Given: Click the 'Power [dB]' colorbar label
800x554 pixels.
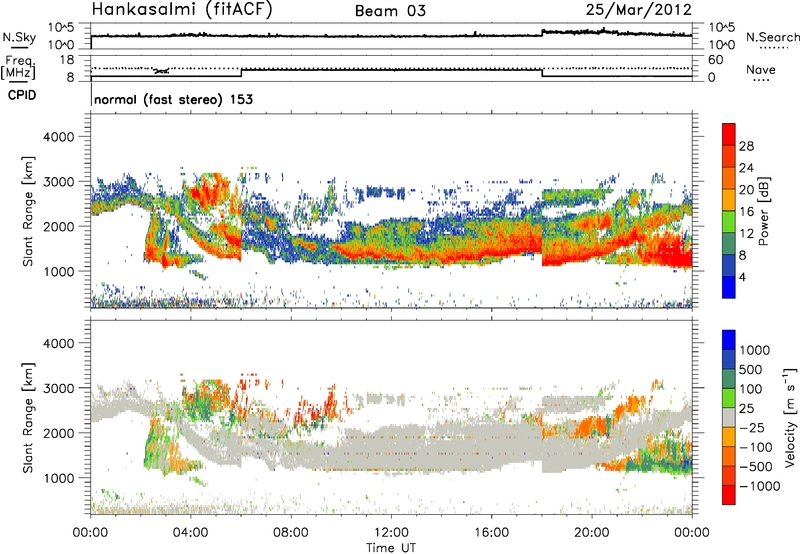Looking at the screenshot, I should (763, 211).
